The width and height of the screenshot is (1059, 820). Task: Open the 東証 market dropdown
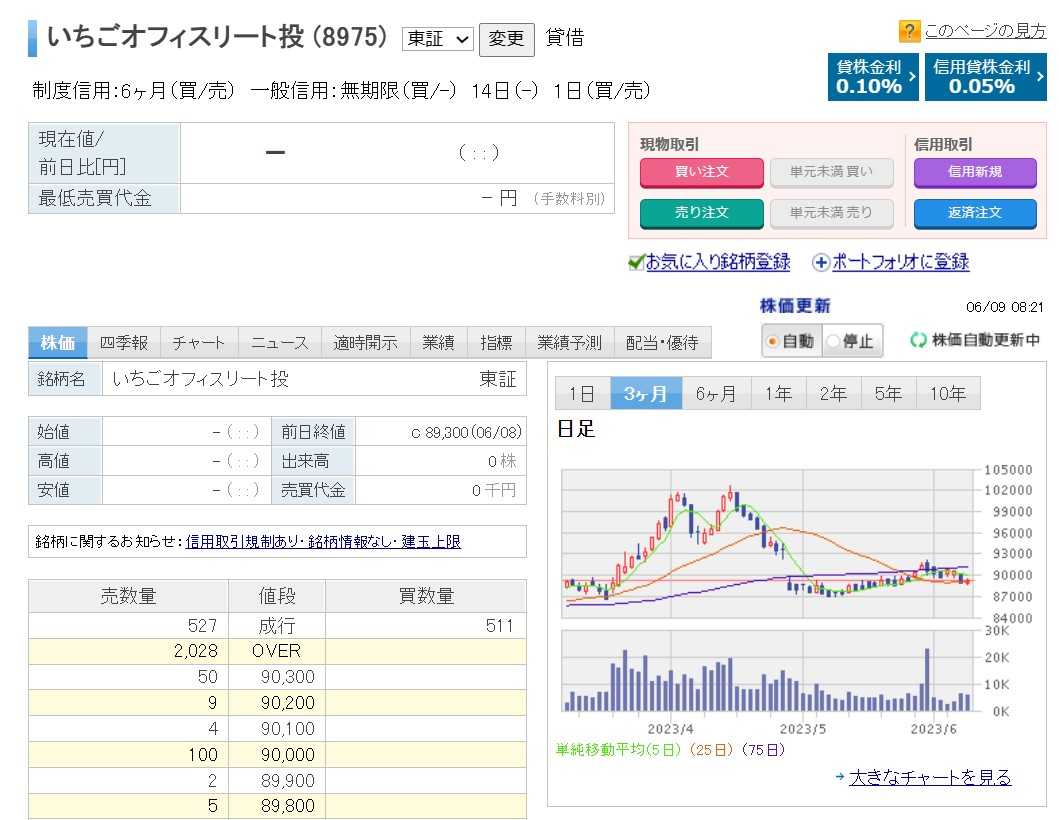(x=436, y=39)
